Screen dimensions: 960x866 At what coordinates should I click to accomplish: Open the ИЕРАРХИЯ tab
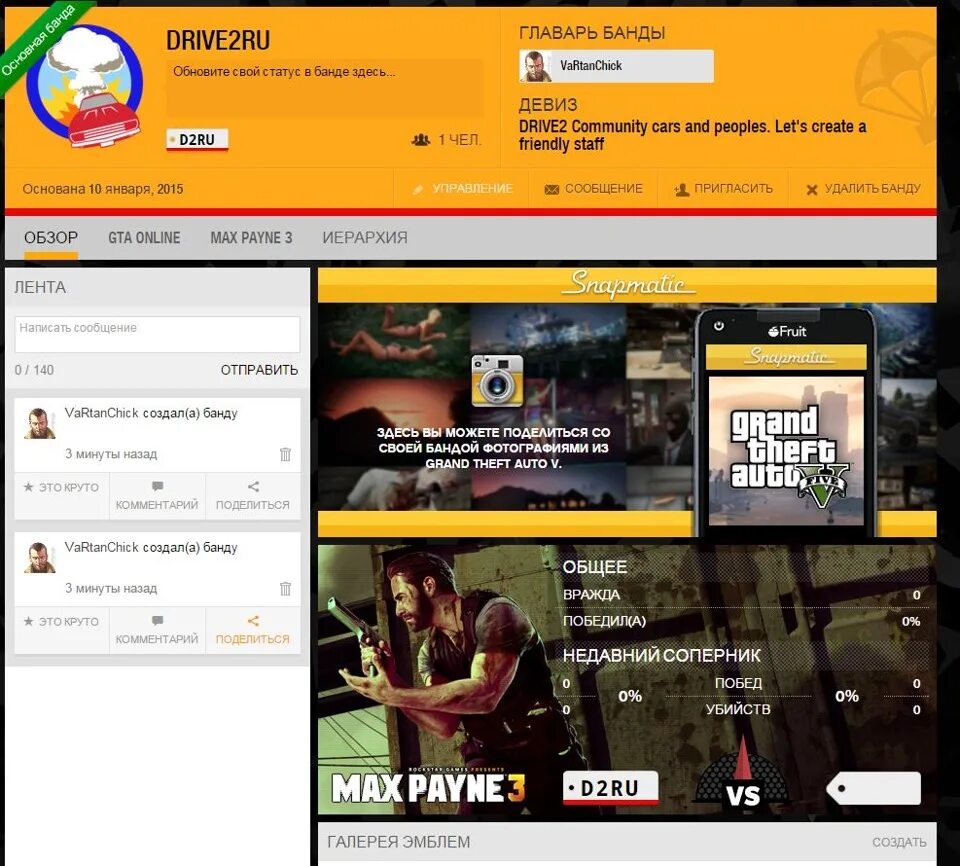tap(365, 238)
